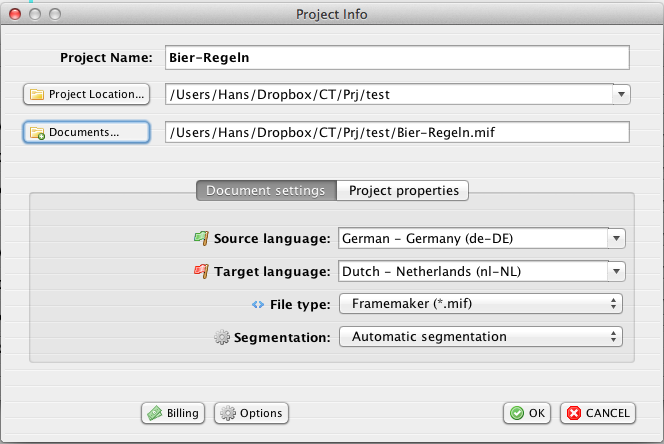Click the green checkmark icon on OK

tap(516, 413)
